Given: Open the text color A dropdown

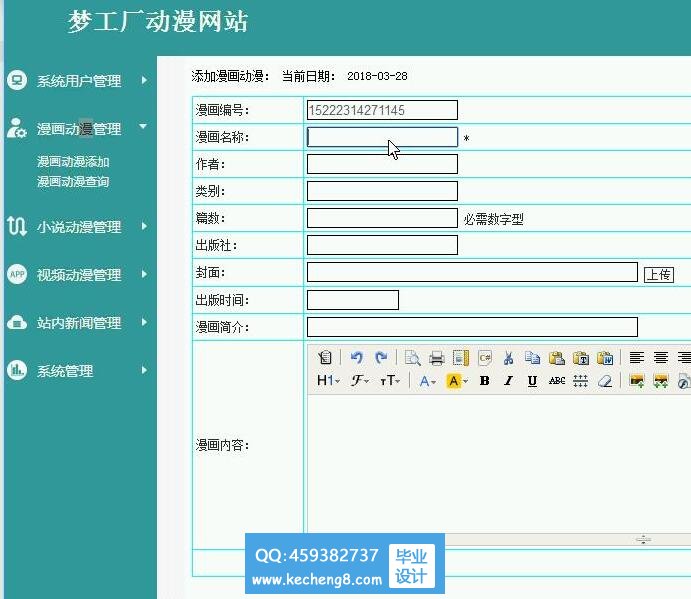Looking at the screenshot, I should click(427, 381).
